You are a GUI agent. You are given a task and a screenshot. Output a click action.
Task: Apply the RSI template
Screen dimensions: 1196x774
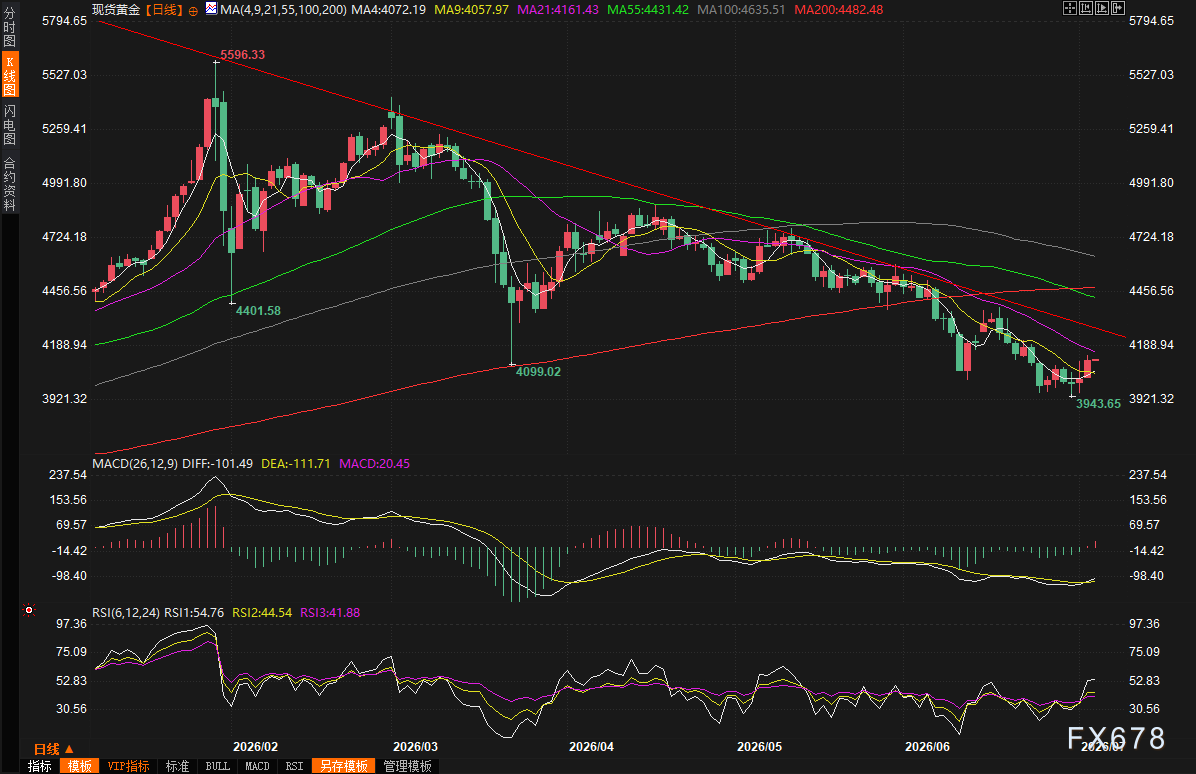pyautogui.click(x=294, y=766)
